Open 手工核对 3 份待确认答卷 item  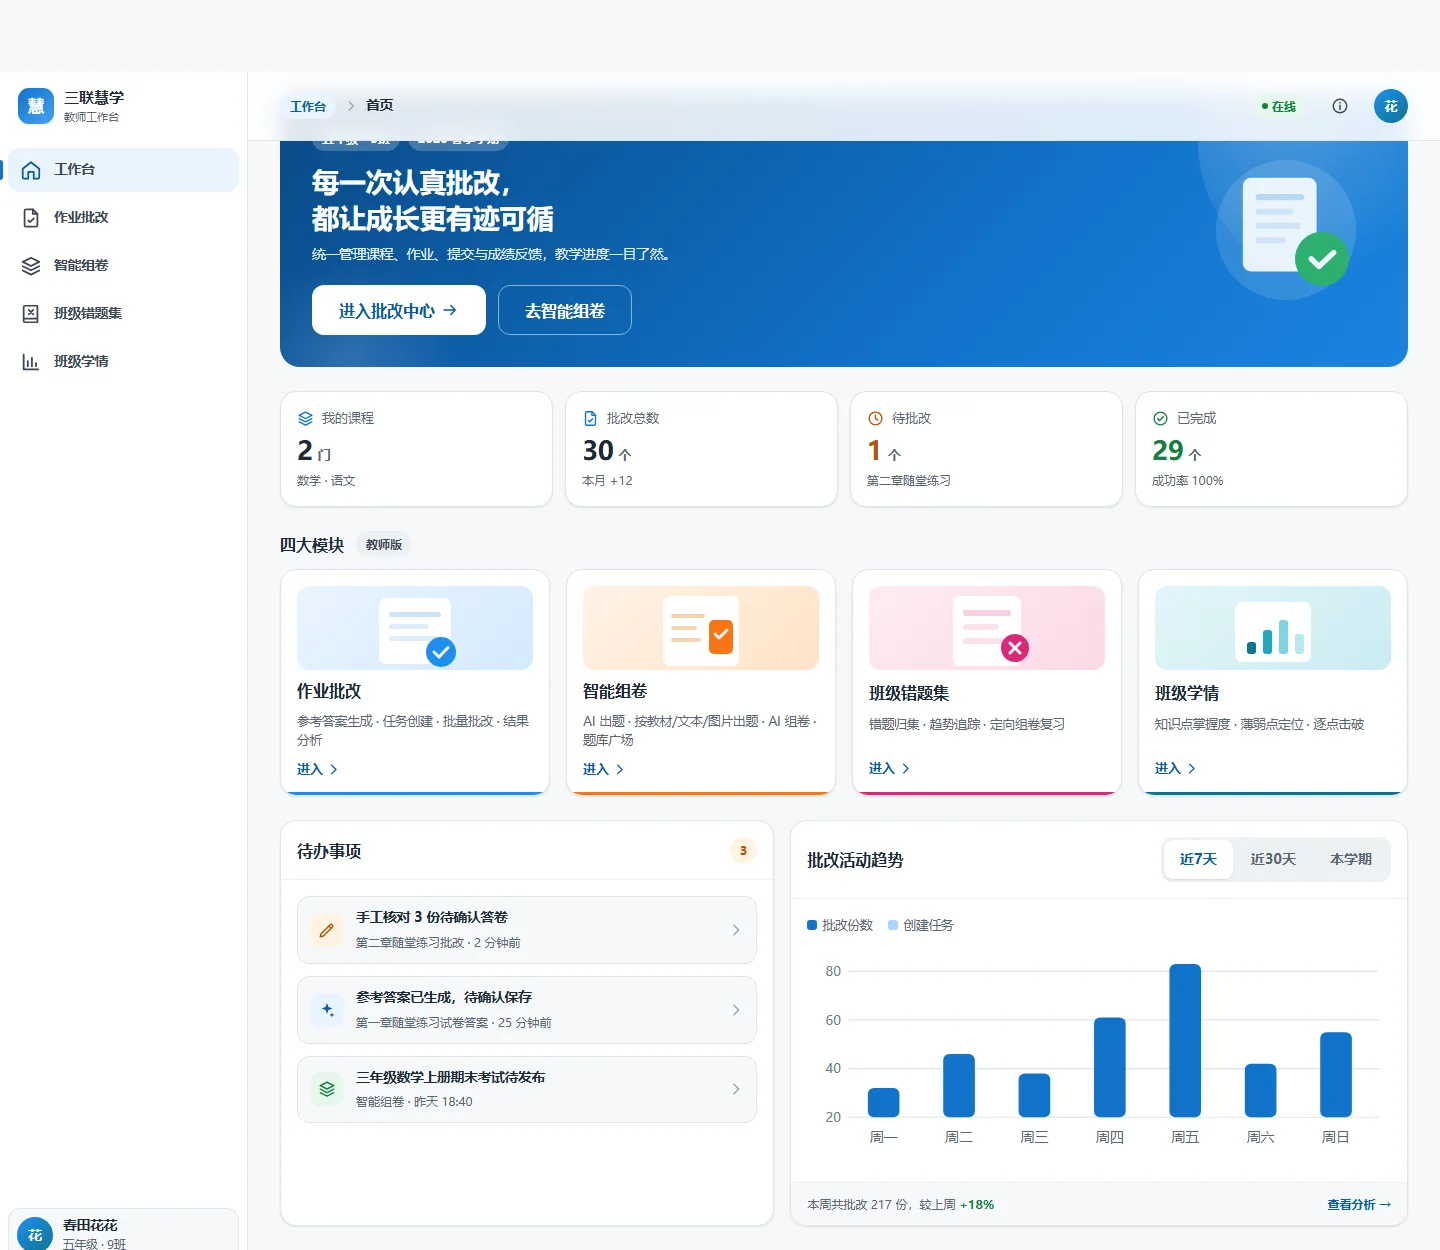[x=527, y=930]
